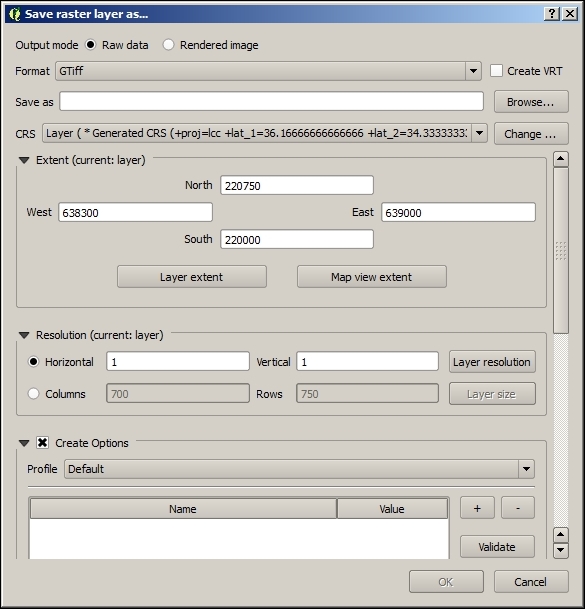585x609 pixels.
Task: Click the vertical scrollbar handle
Action: coord(561,251)
